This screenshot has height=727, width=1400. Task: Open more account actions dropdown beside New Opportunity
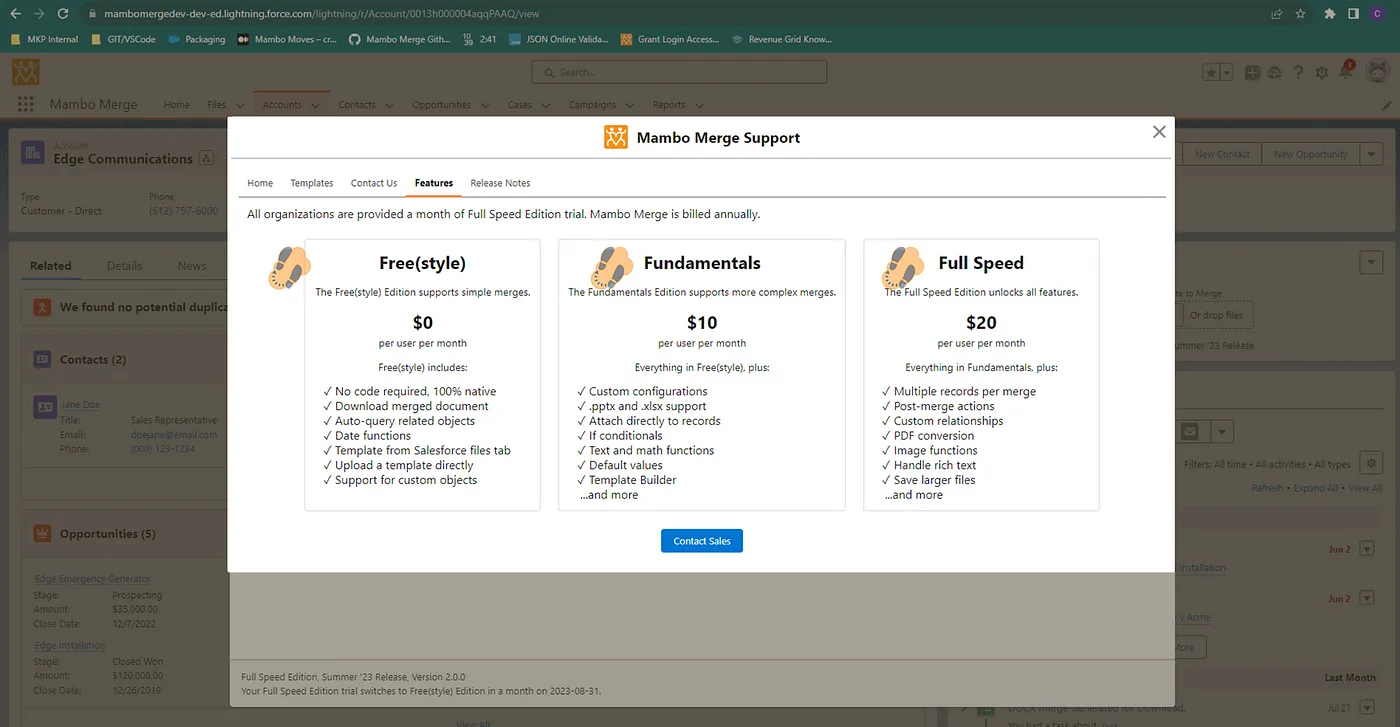[x=1372, y=154]
